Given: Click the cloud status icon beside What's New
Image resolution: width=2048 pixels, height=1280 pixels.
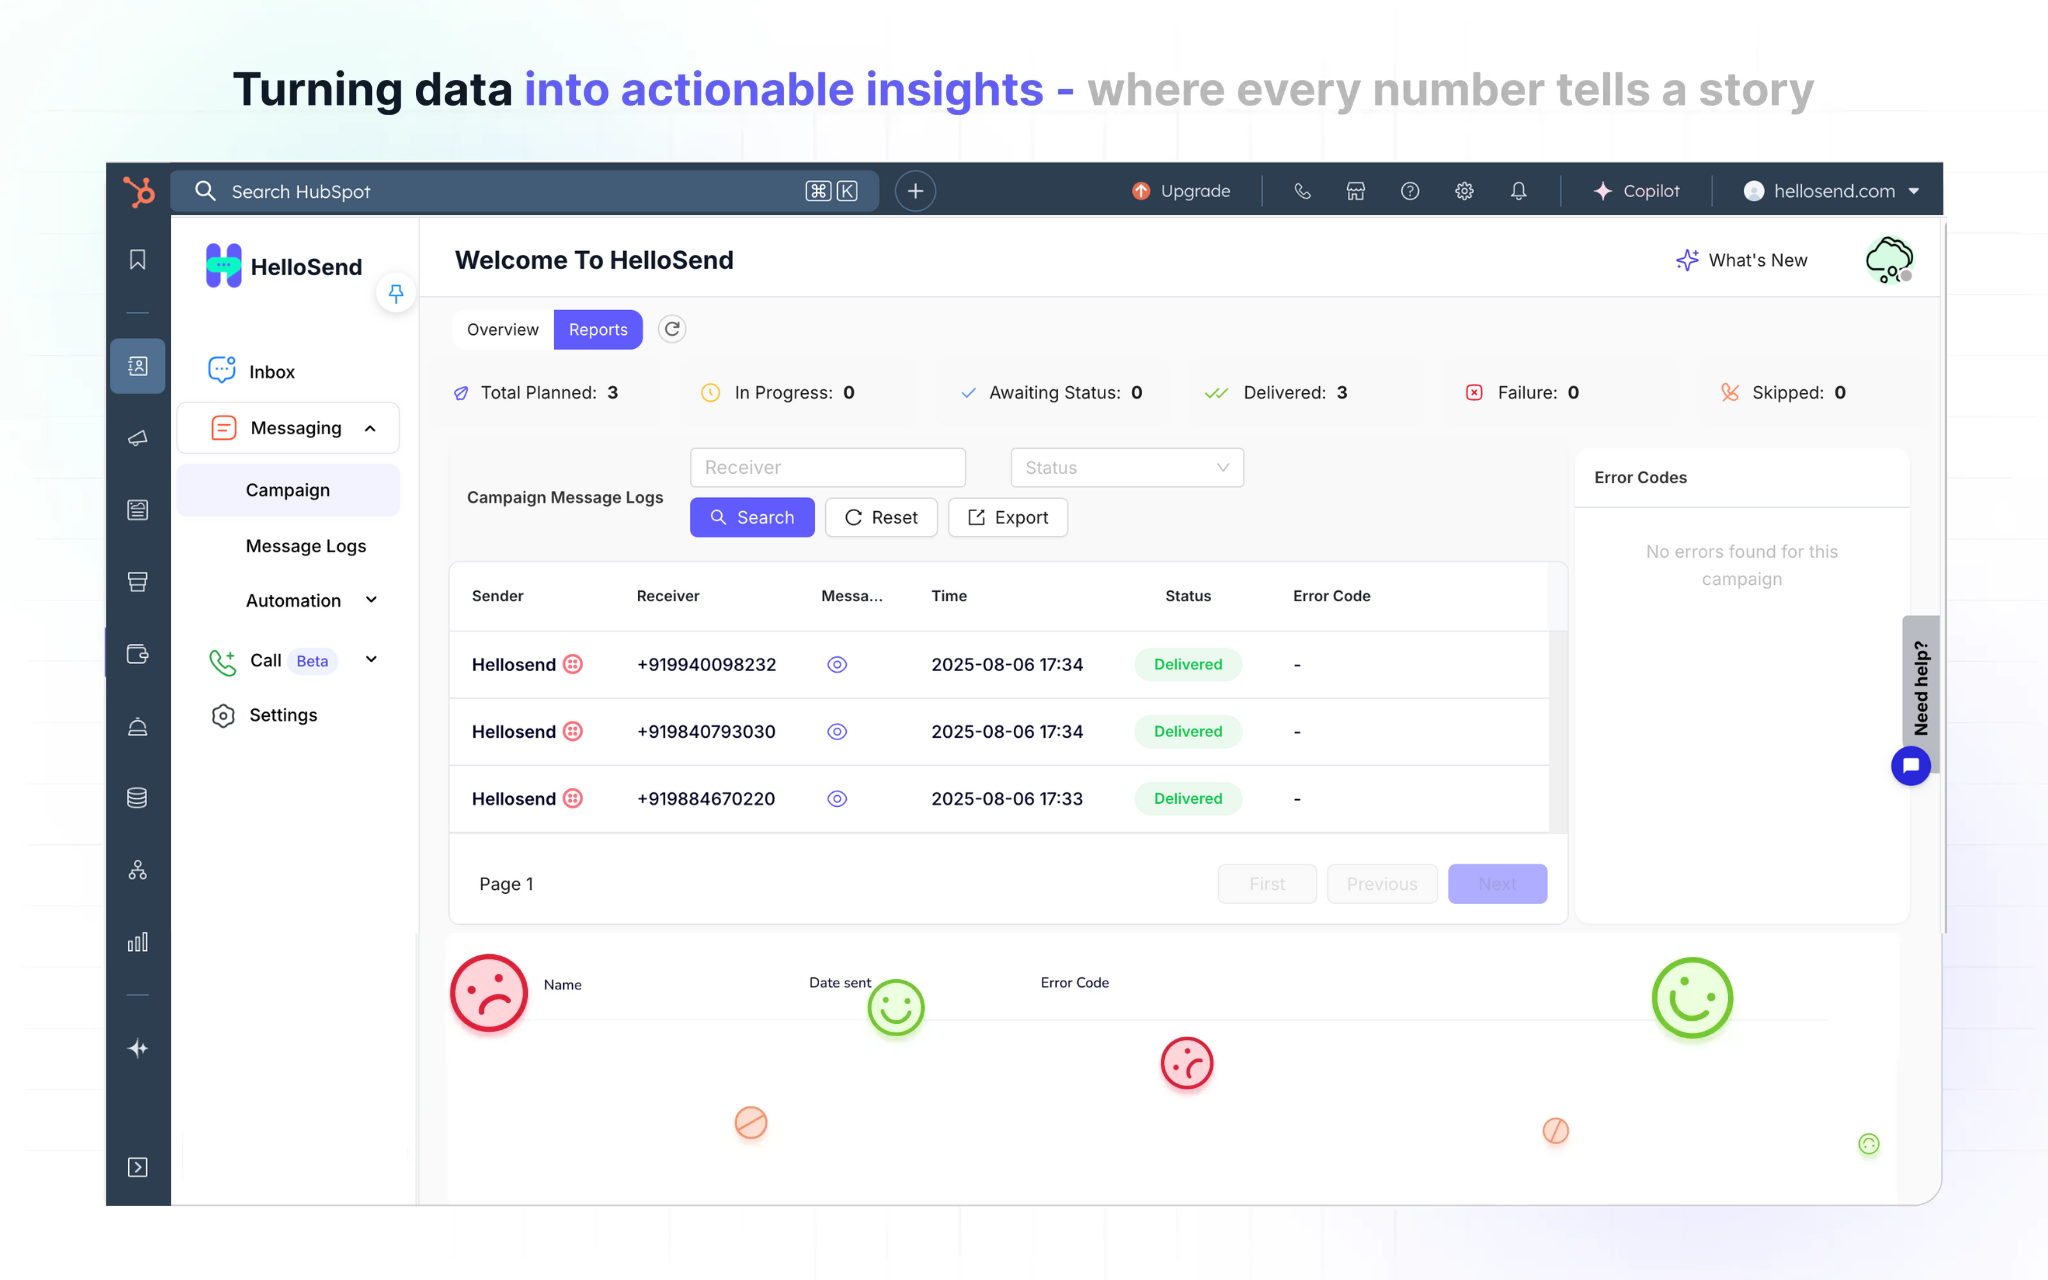Looking at the screenshot, I should [1889, 260].
